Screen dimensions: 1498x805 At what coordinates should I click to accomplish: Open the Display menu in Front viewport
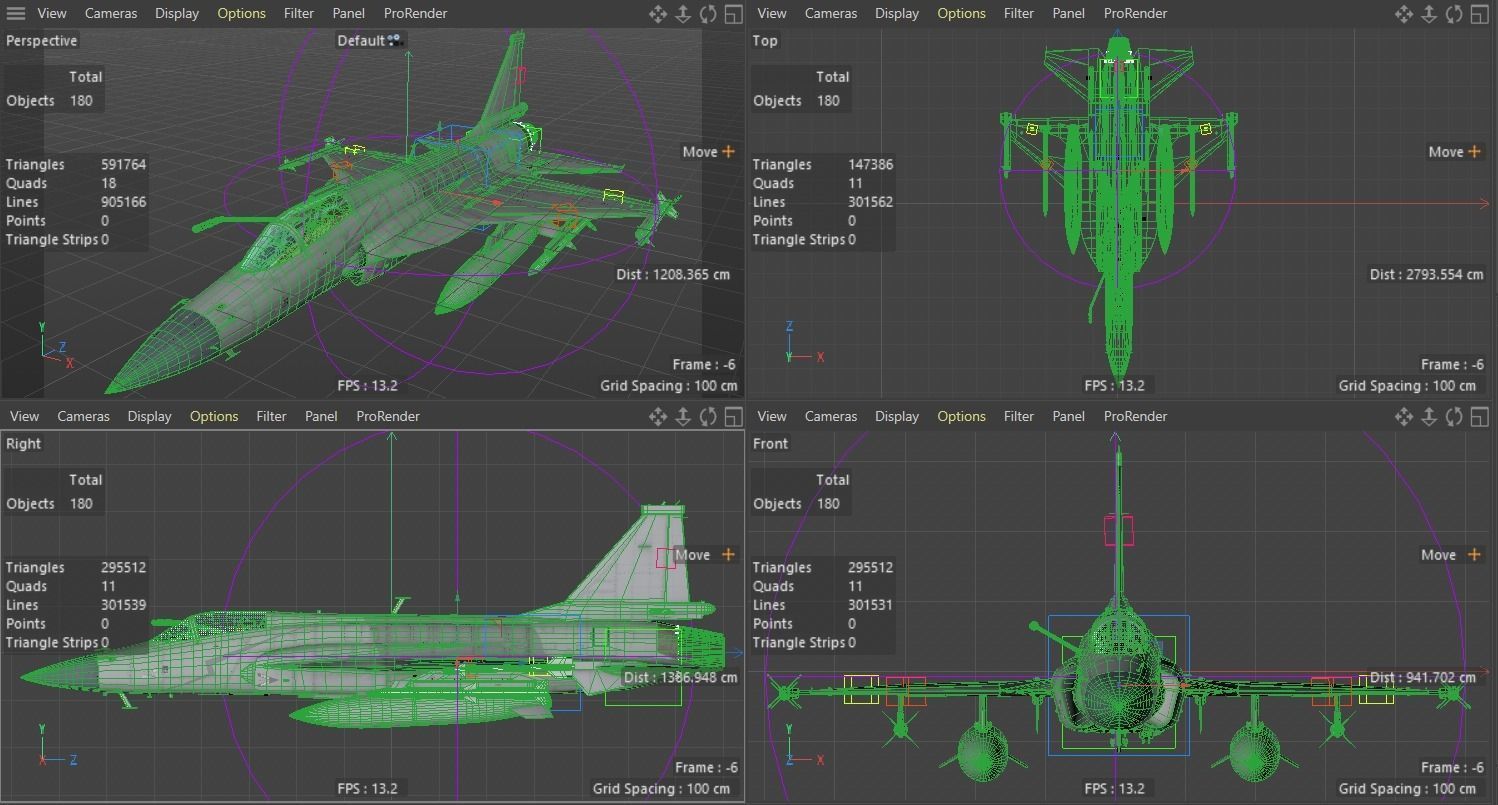click(897, 416)
